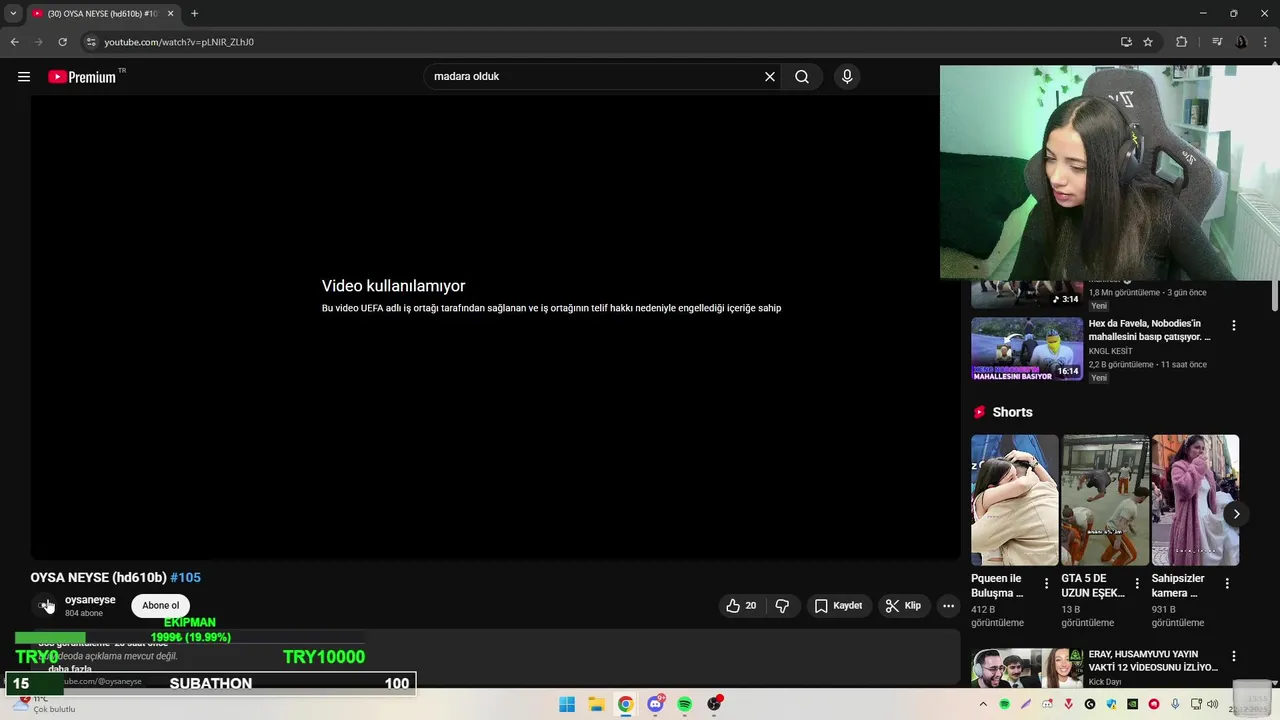View site information icon in address bar
Viewport: 1280px width, 720px height.
coord(91,42)
